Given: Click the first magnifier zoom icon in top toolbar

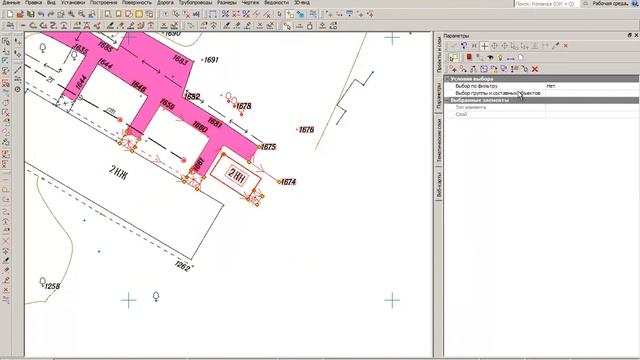Looking at the screenshot, I should click(71, 14).
